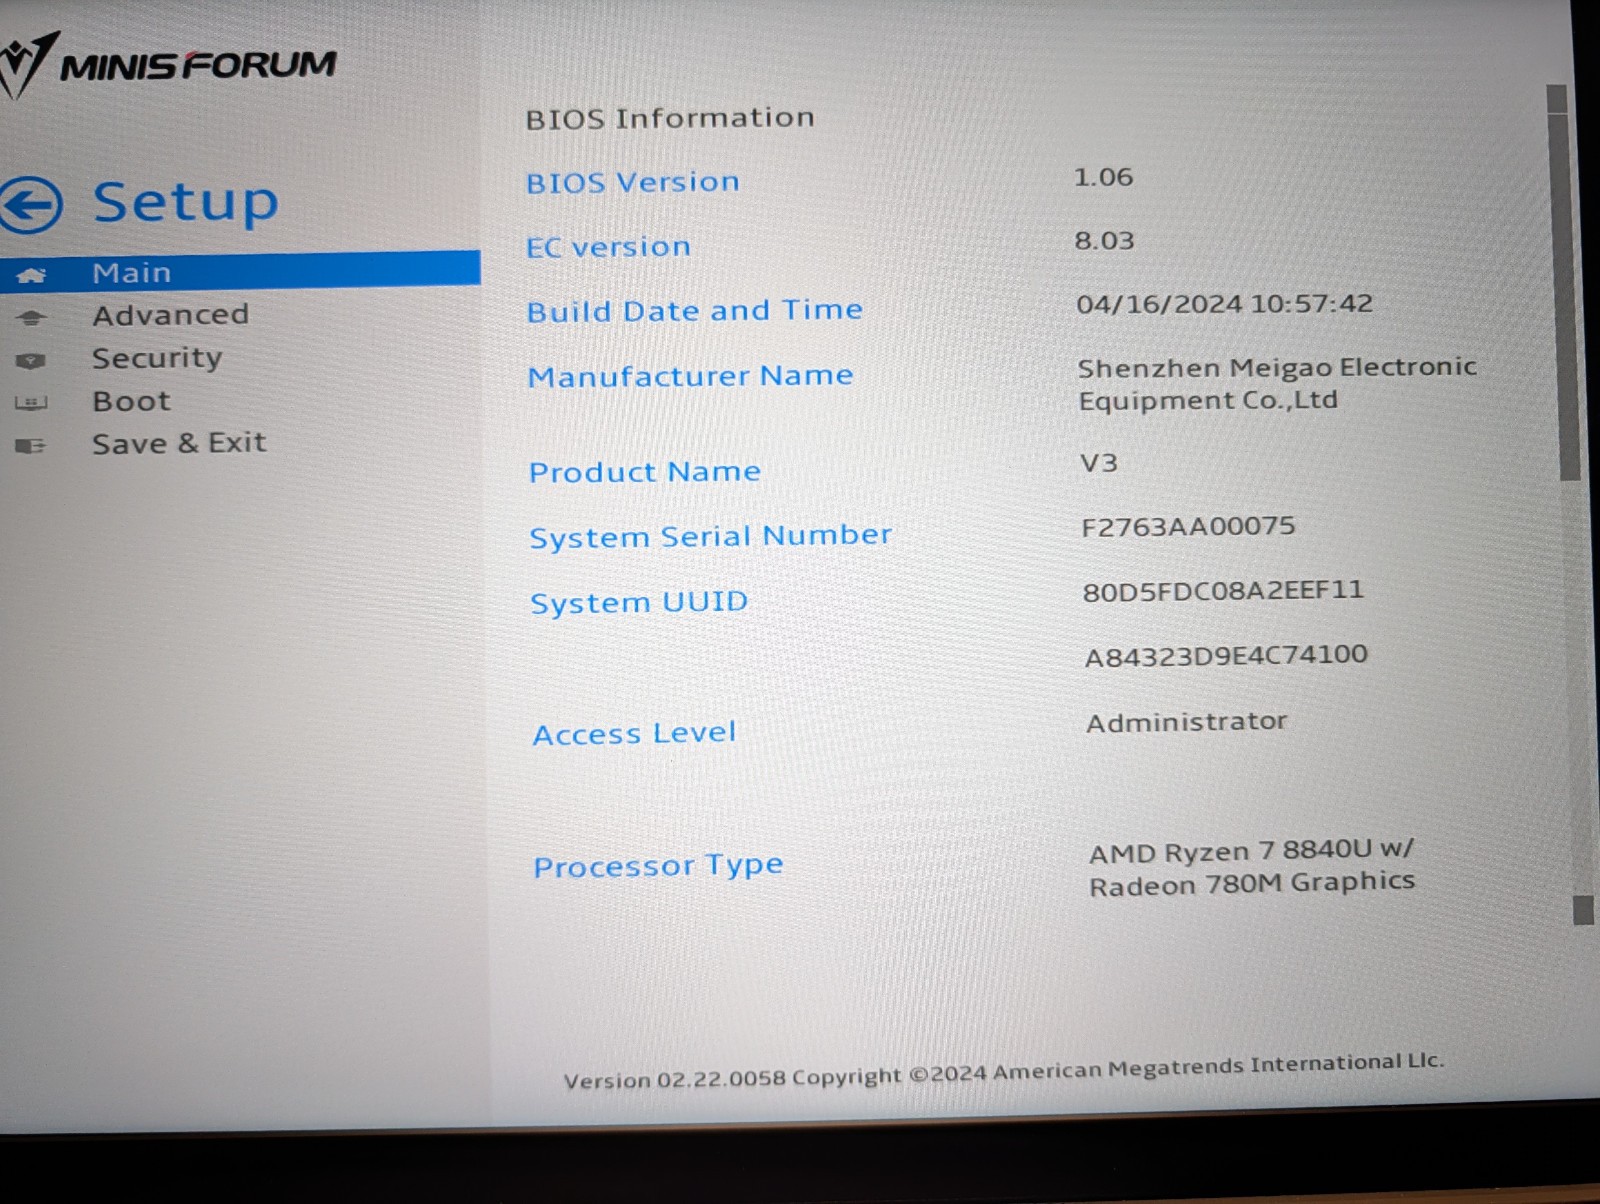
Task: Click the BIOS version value 1.06
Action: point(1103,177)
